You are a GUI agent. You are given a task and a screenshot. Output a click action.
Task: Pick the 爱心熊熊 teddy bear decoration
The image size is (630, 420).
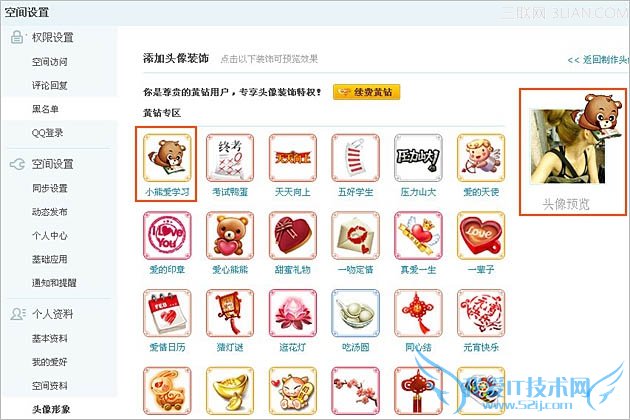(230, 236)
